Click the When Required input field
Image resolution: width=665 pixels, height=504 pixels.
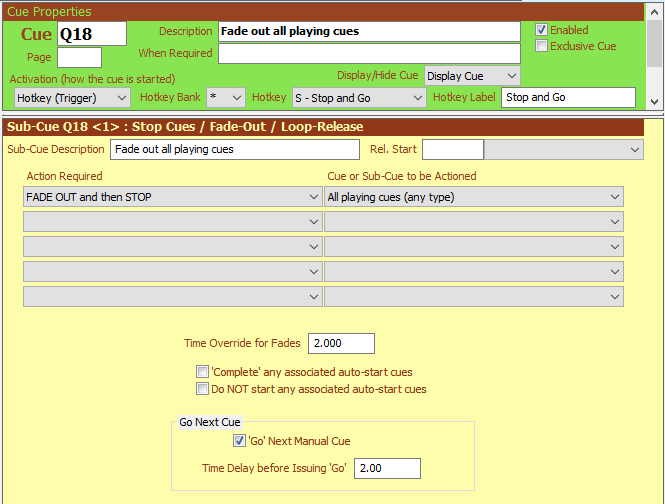pos(368,53)
